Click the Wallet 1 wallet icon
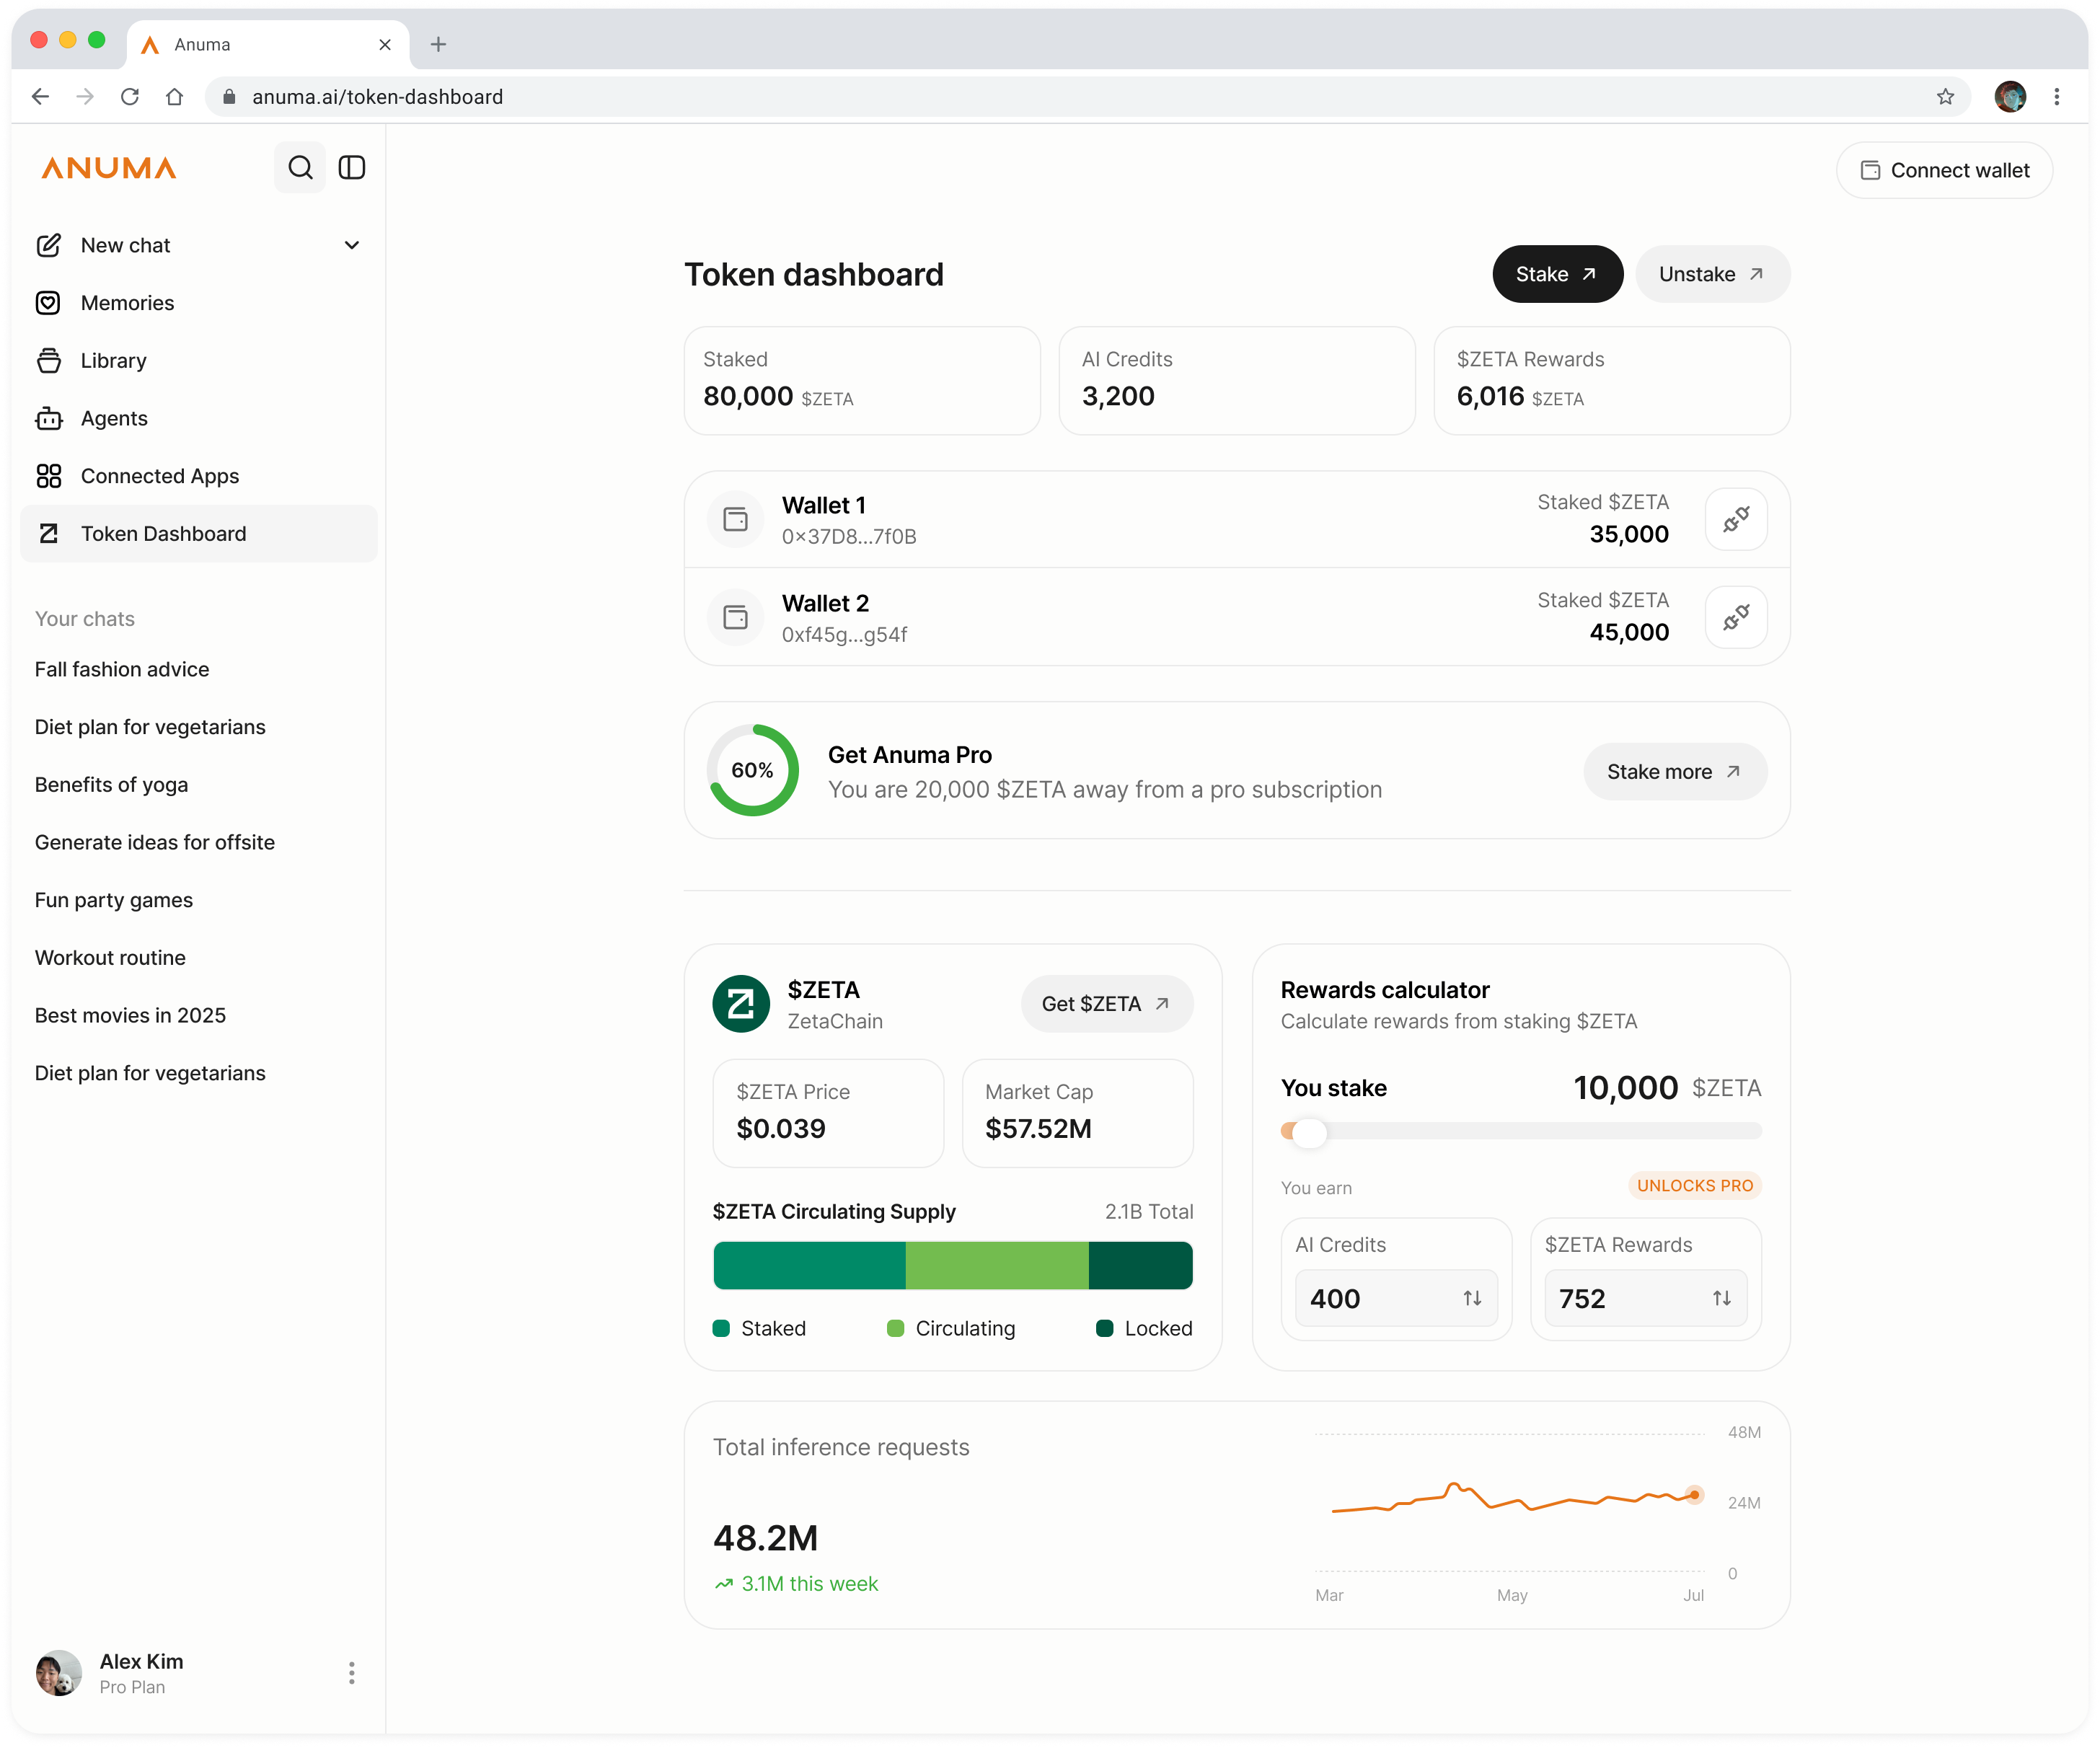2100x1748 pixels. [x=736, y=519]
